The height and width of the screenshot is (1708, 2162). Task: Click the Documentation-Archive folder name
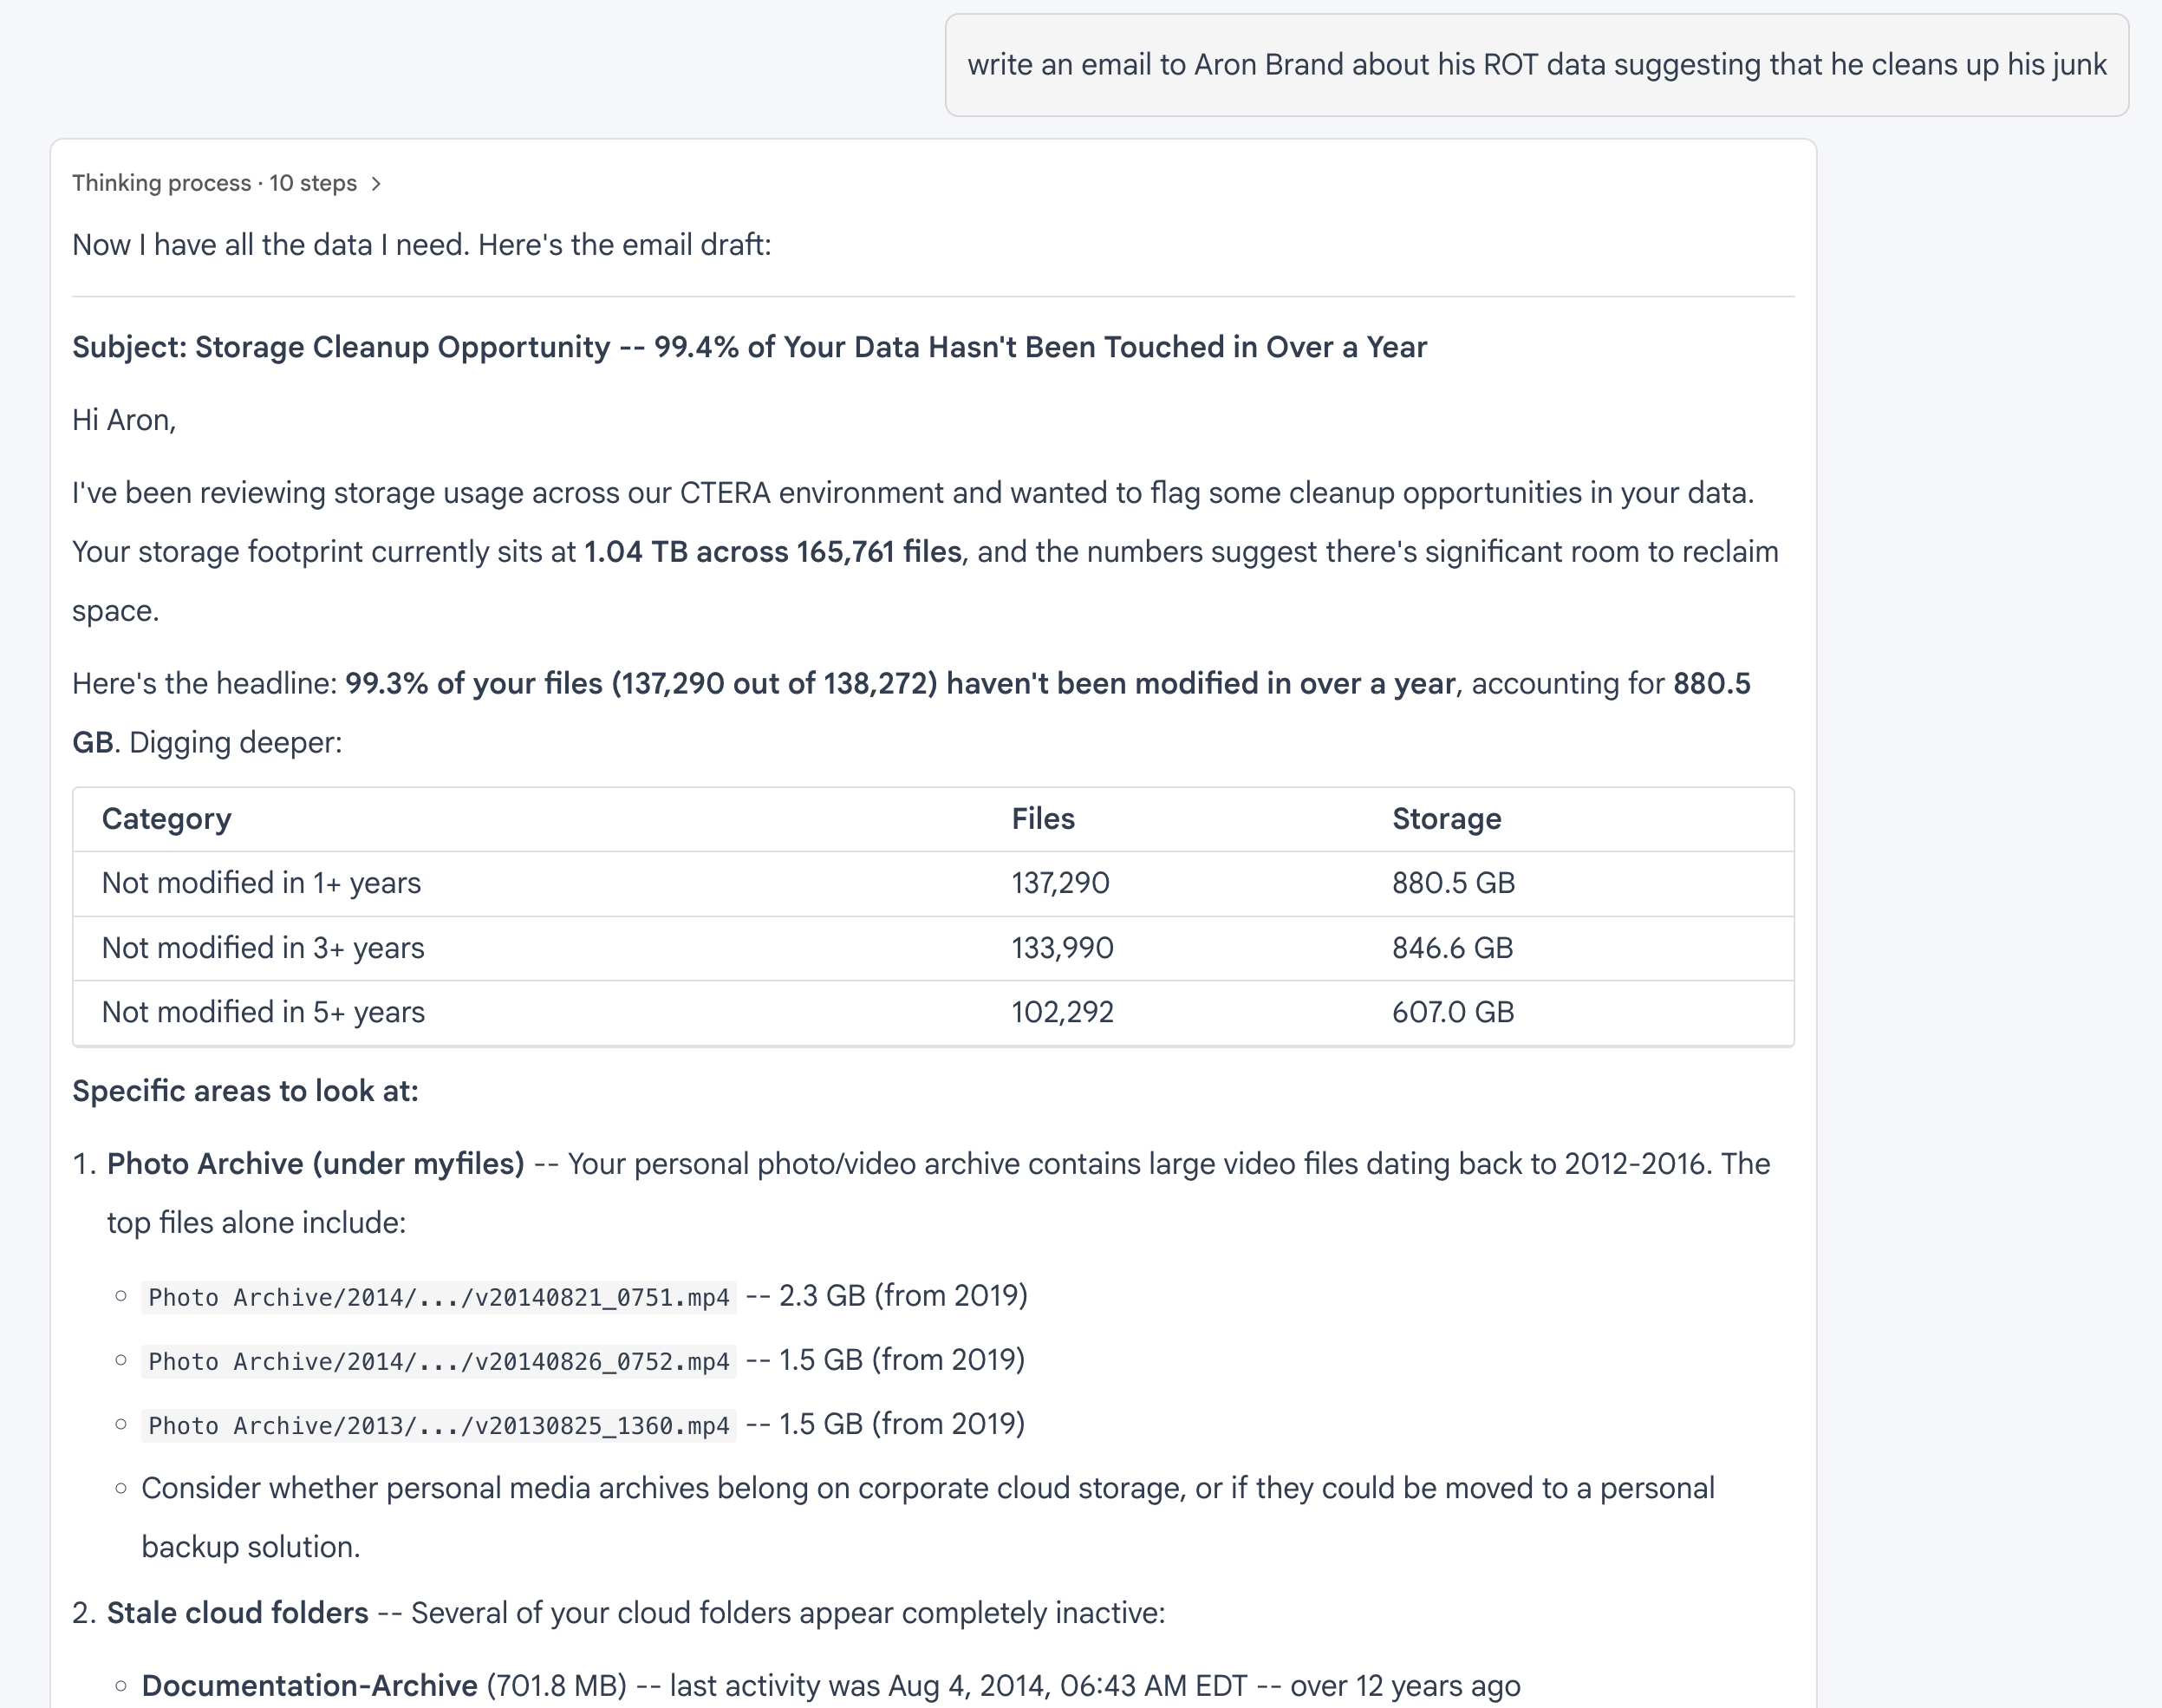[310, 1686]
